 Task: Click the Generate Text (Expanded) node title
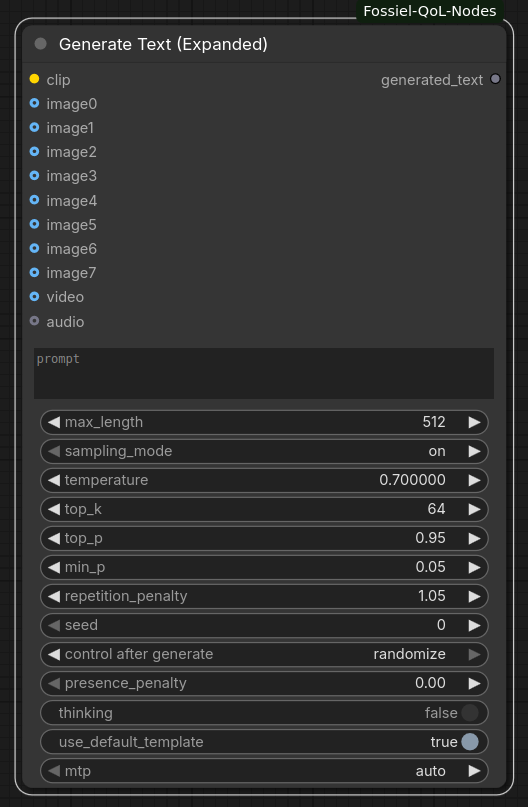[163, 44]
